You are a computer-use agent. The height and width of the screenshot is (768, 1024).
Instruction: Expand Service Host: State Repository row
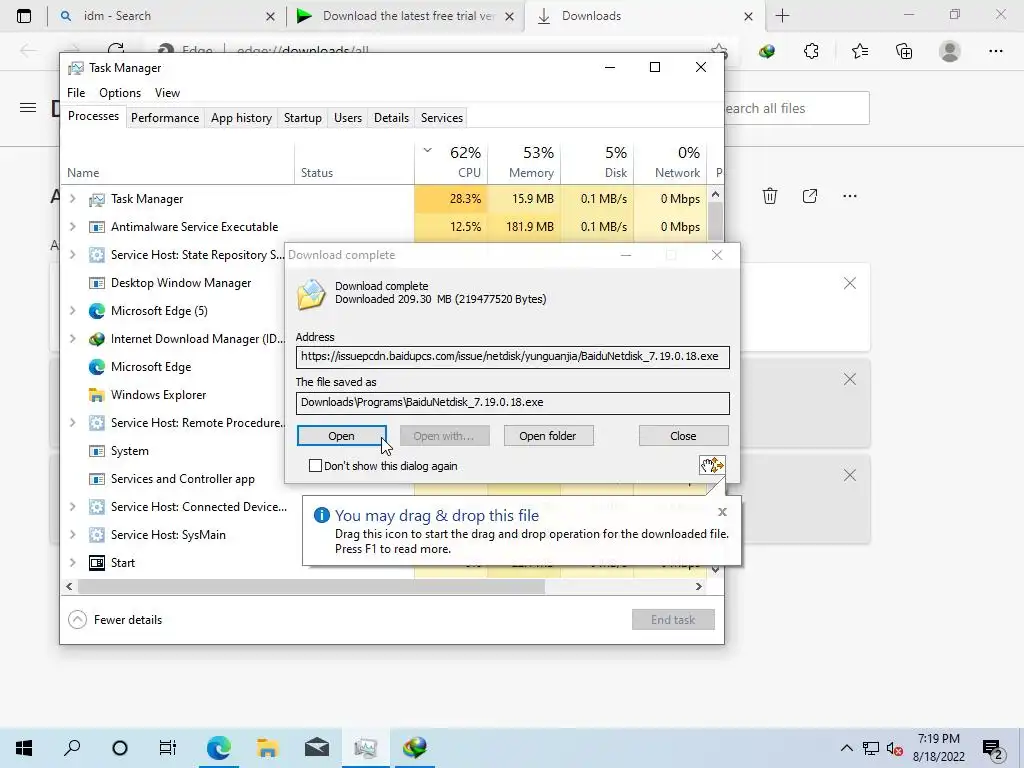(72, 255)
